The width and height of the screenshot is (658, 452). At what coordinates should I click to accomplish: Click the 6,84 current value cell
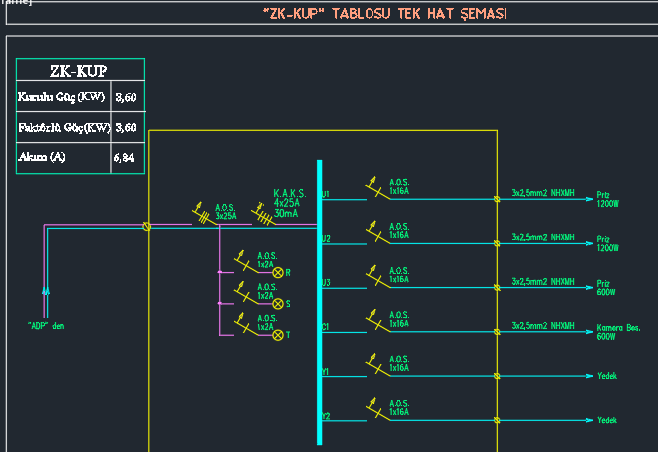(x=128, y=158)
